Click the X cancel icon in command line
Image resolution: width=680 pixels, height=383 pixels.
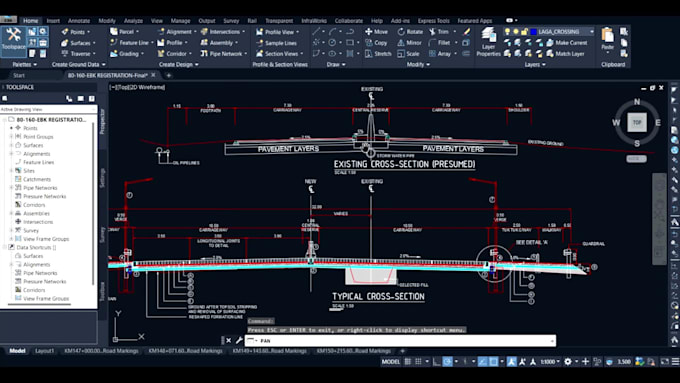point(229,340)
